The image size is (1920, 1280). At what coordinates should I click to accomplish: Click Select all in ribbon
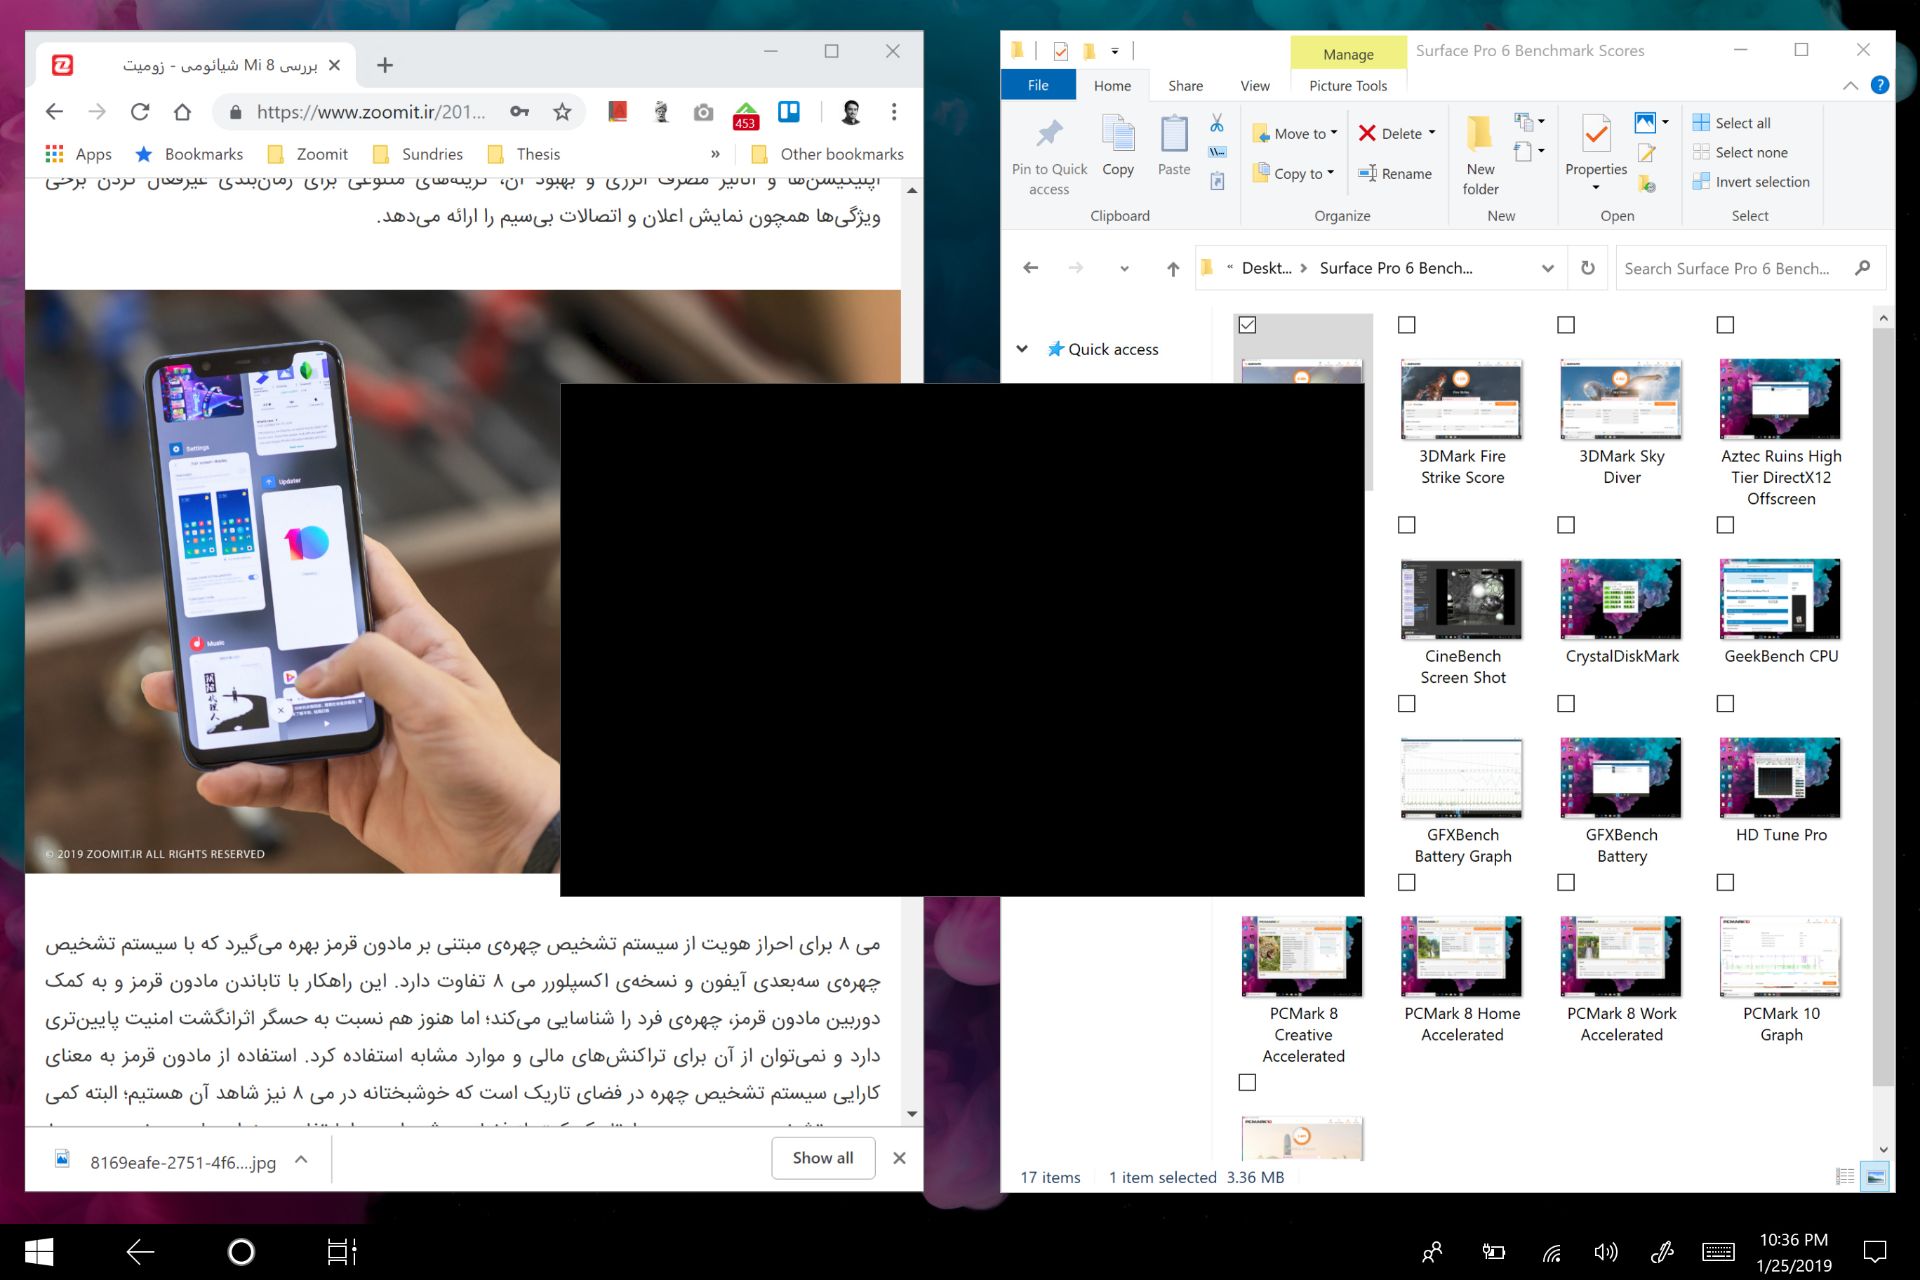[1732, 123]
